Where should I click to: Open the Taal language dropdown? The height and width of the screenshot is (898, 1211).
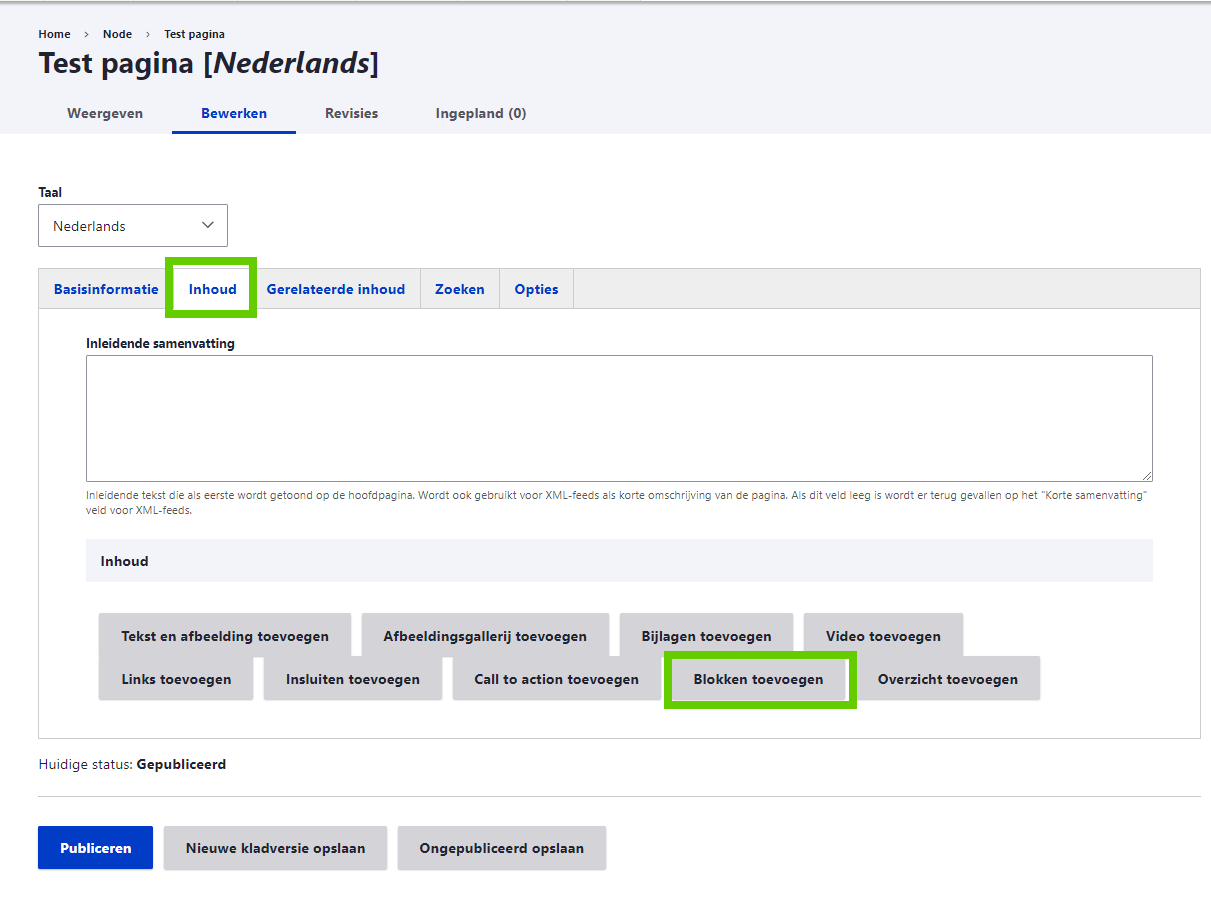click(x=132, y=226)
